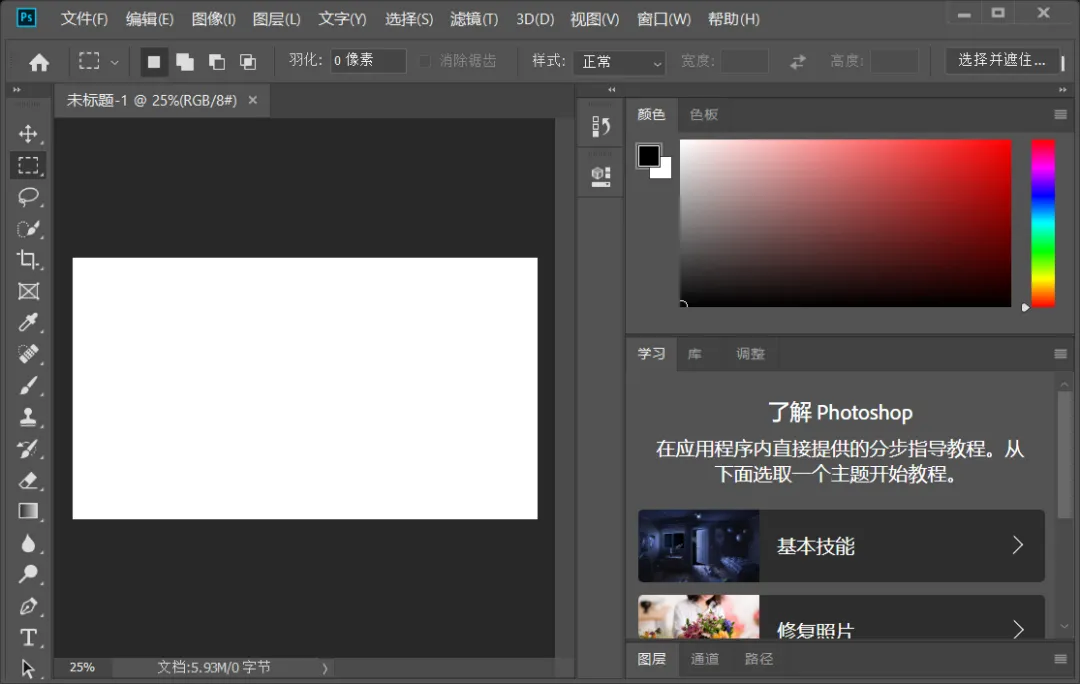This screenshot has height=684, width=1080.
Task: Open the History panel icon
Action: click(601, 126)
